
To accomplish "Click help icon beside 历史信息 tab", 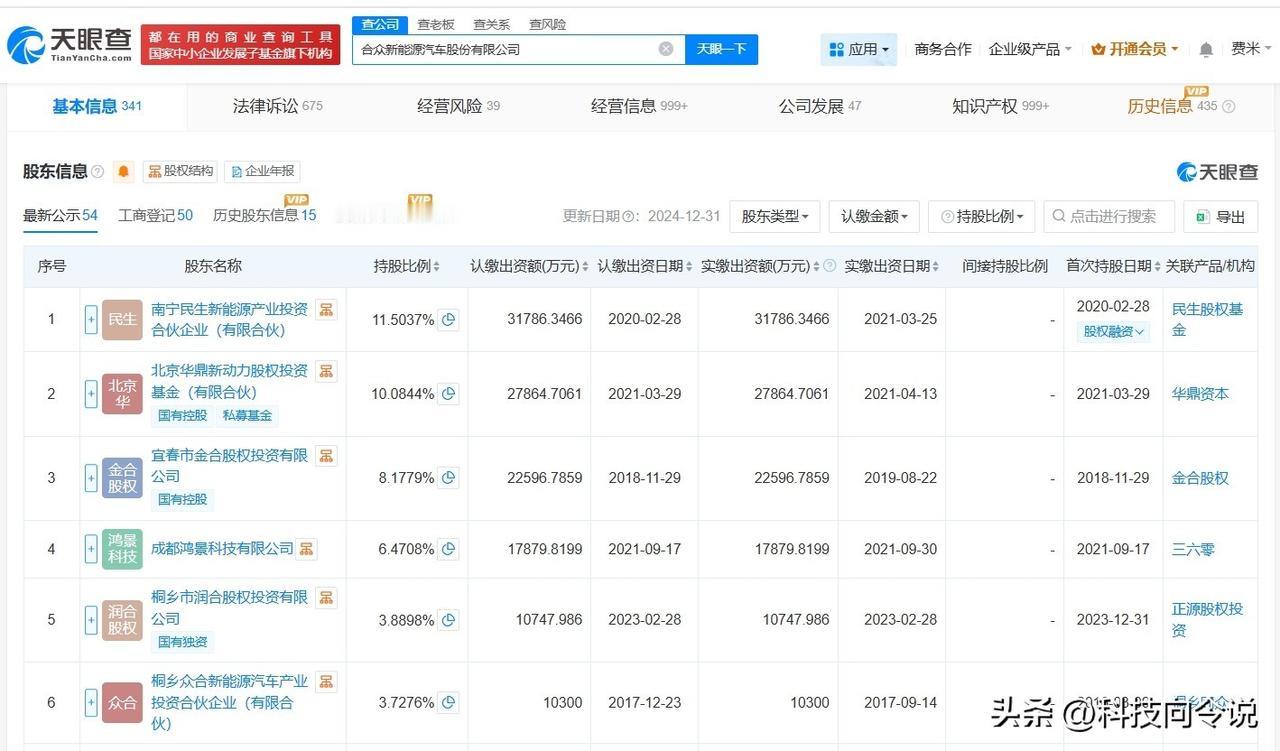I will click(x=1229, y=107).
